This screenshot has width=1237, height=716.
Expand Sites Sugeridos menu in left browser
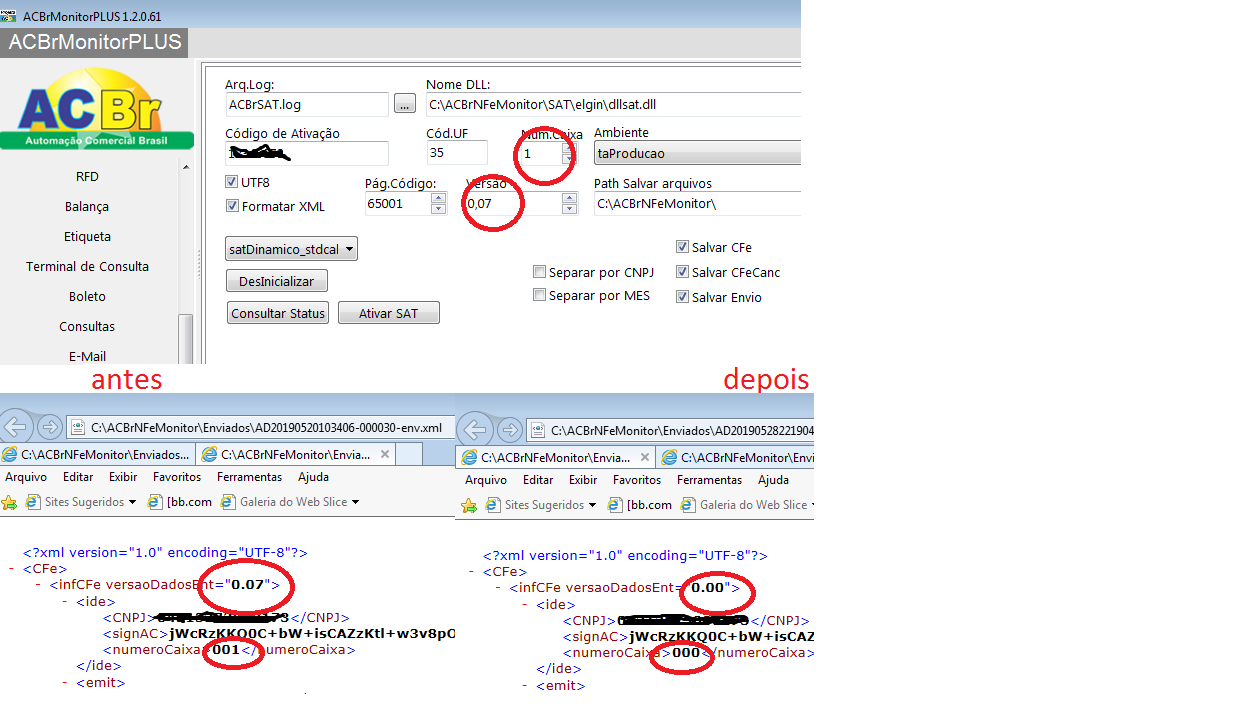(131, 502)
